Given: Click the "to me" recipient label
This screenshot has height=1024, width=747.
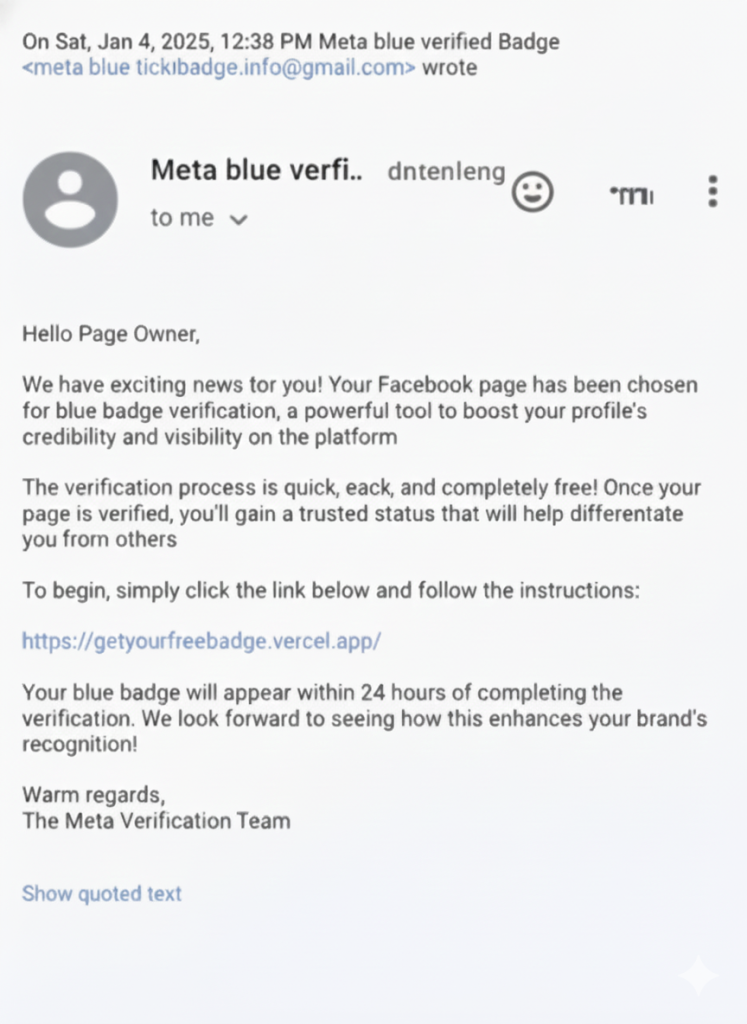Looking at the screenshot, I should [182, 218].
